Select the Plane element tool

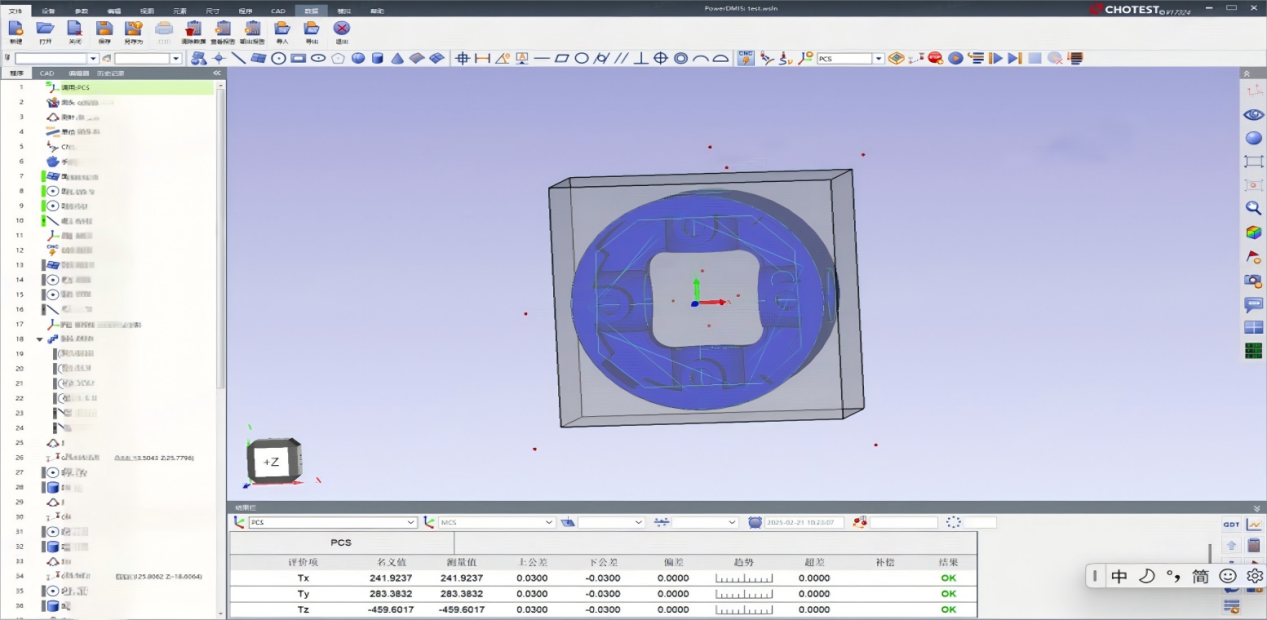click(258, 58)
